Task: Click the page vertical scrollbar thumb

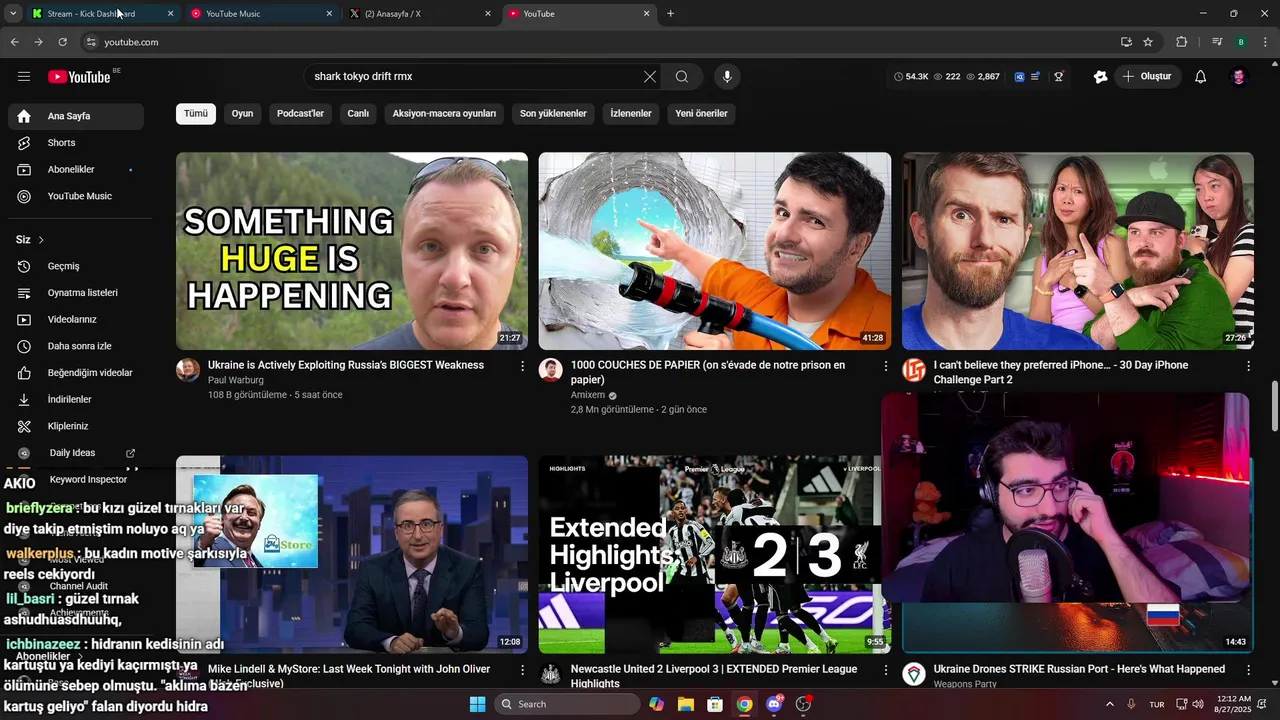Action: click(x=1274, y=406)
